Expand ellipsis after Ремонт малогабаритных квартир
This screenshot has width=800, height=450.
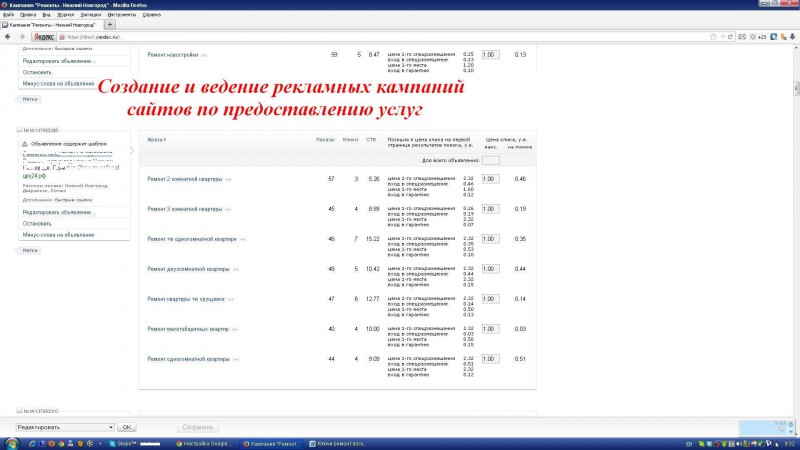235,330
